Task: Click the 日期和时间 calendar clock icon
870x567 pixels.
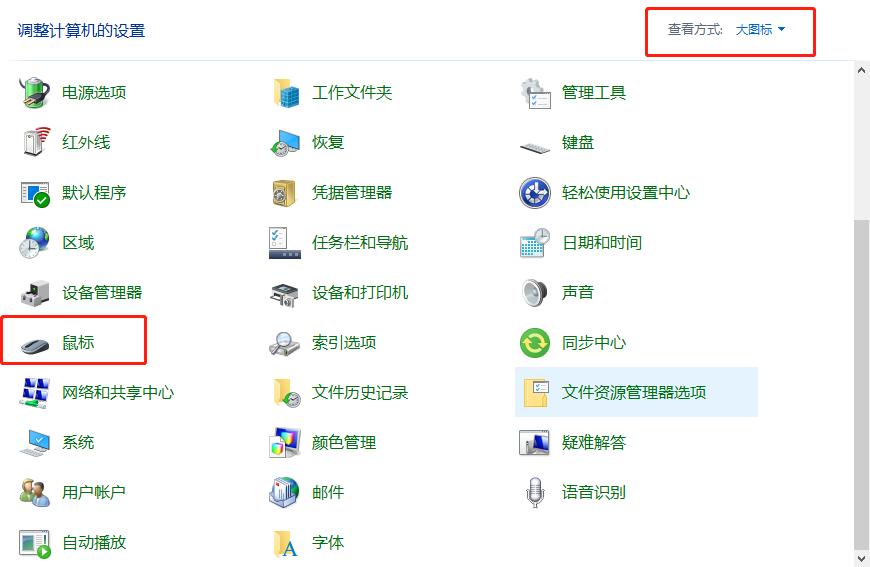Action: click(535, 242)
